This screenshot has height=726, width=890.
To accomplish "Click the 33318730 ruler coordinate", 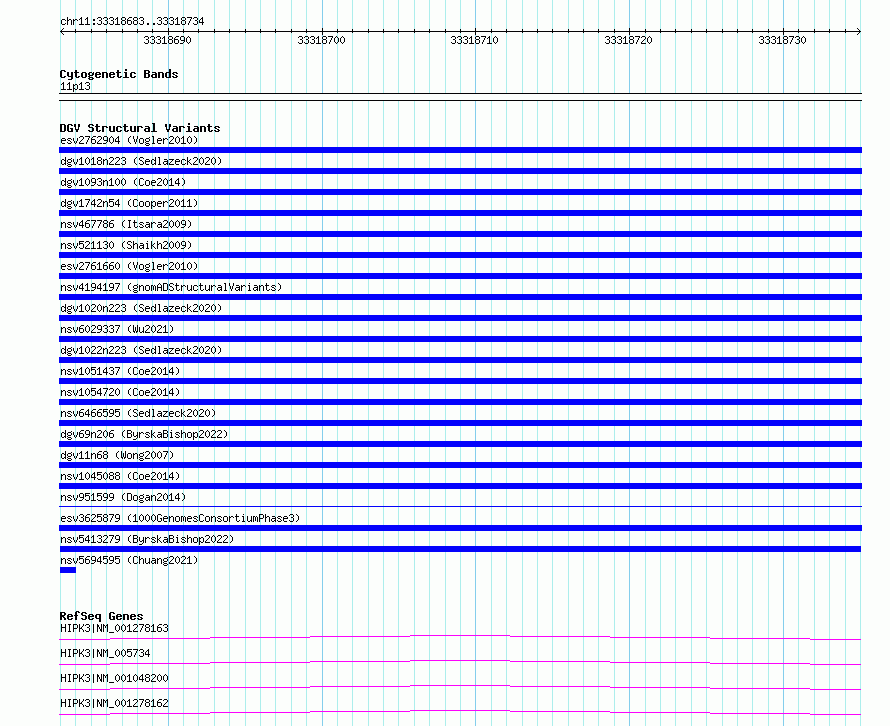I will click(782, 40).
